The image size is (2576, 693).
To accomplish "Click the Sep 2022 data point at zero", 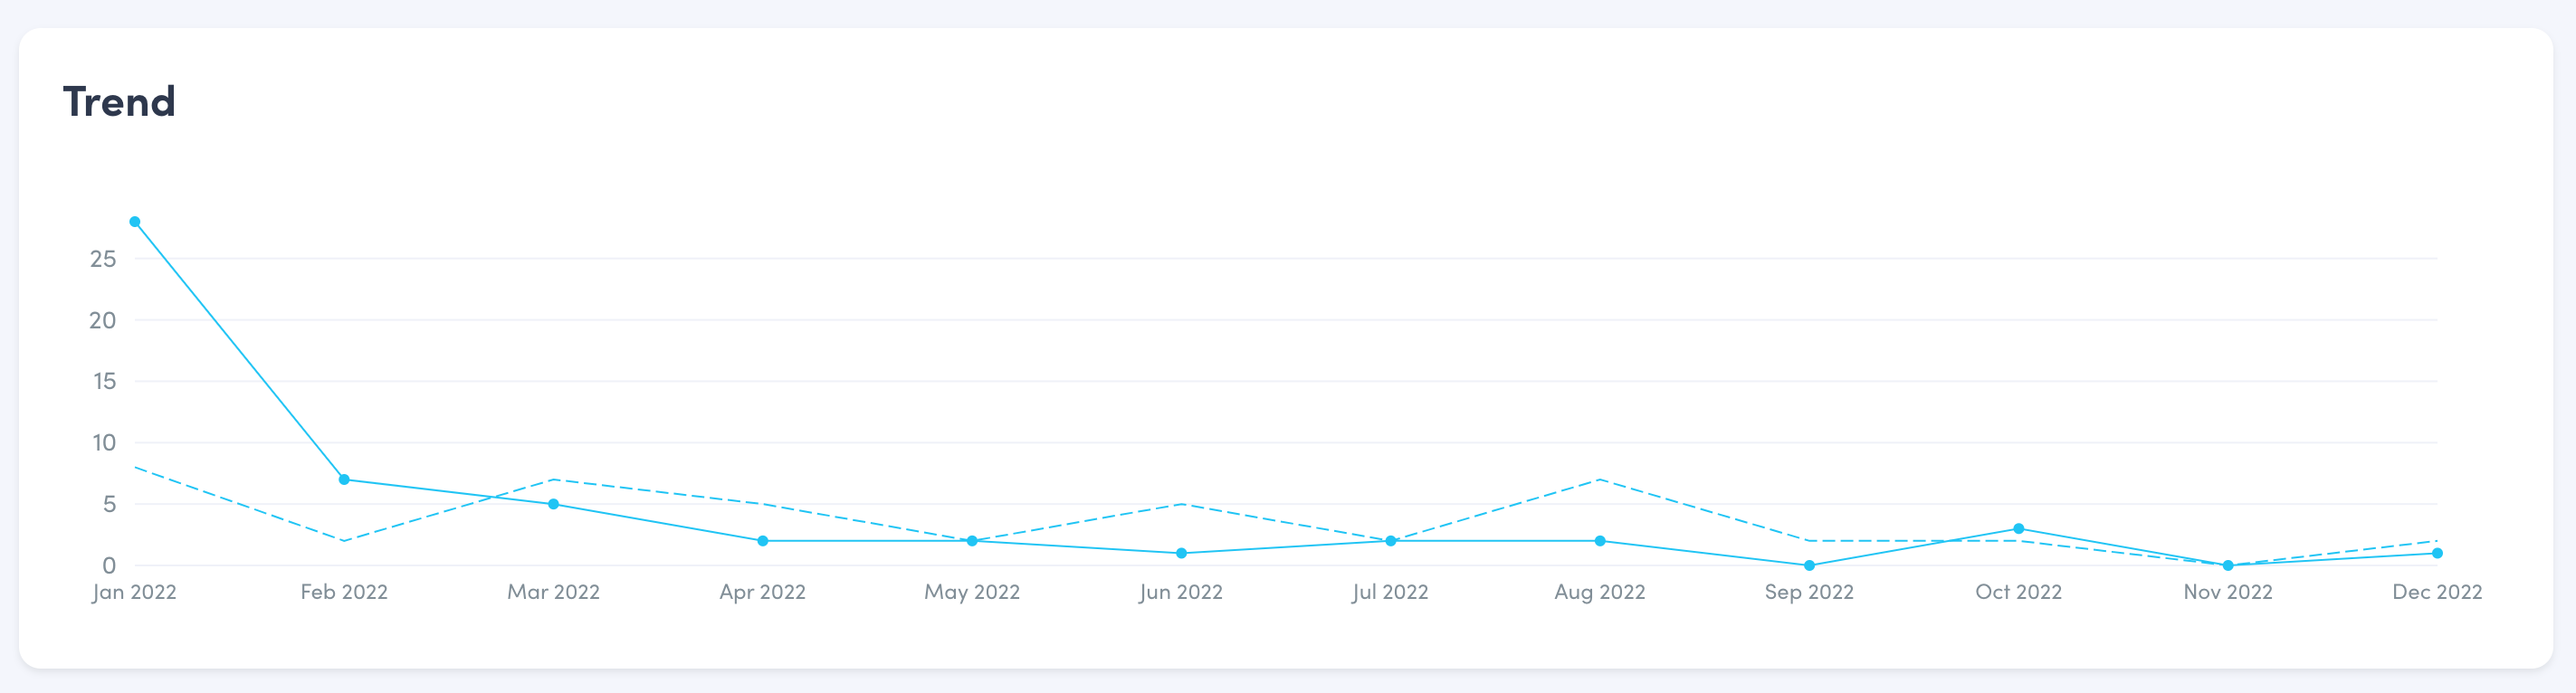I will tap(1809, 566).
